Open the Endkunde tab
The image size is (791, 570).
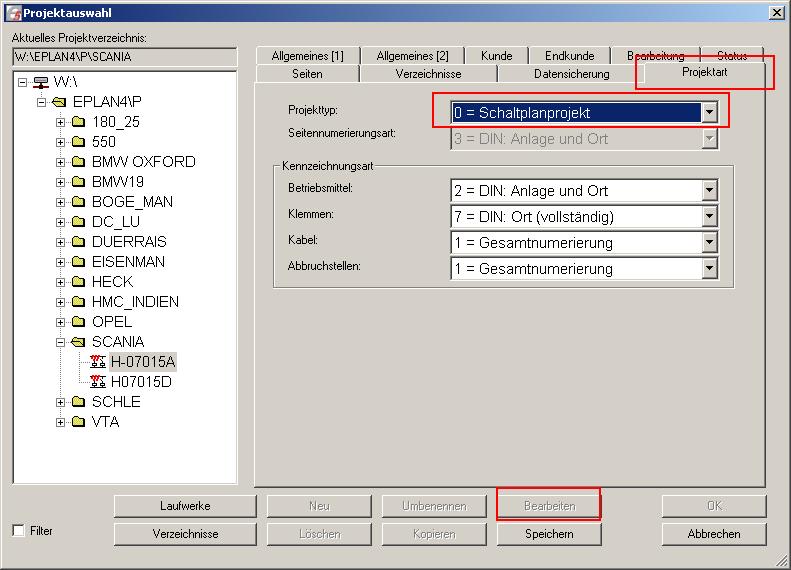570,55
